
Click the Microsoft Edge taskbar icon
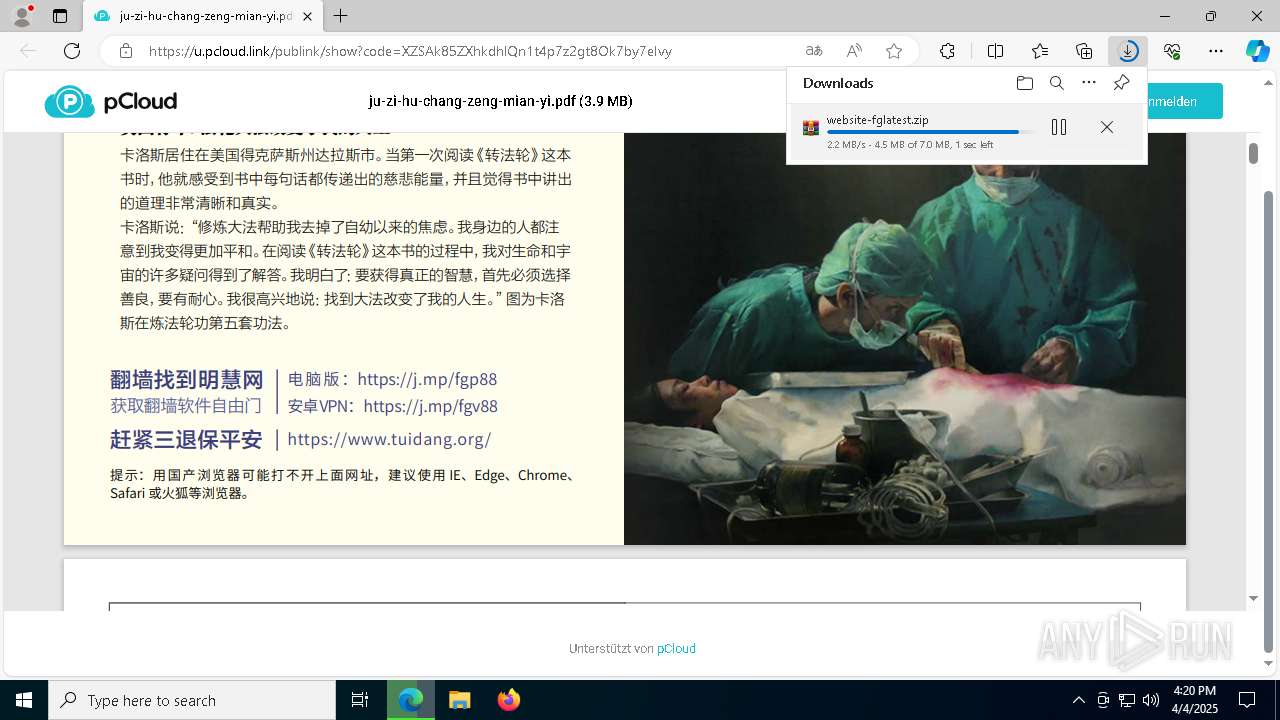point(411,700)
